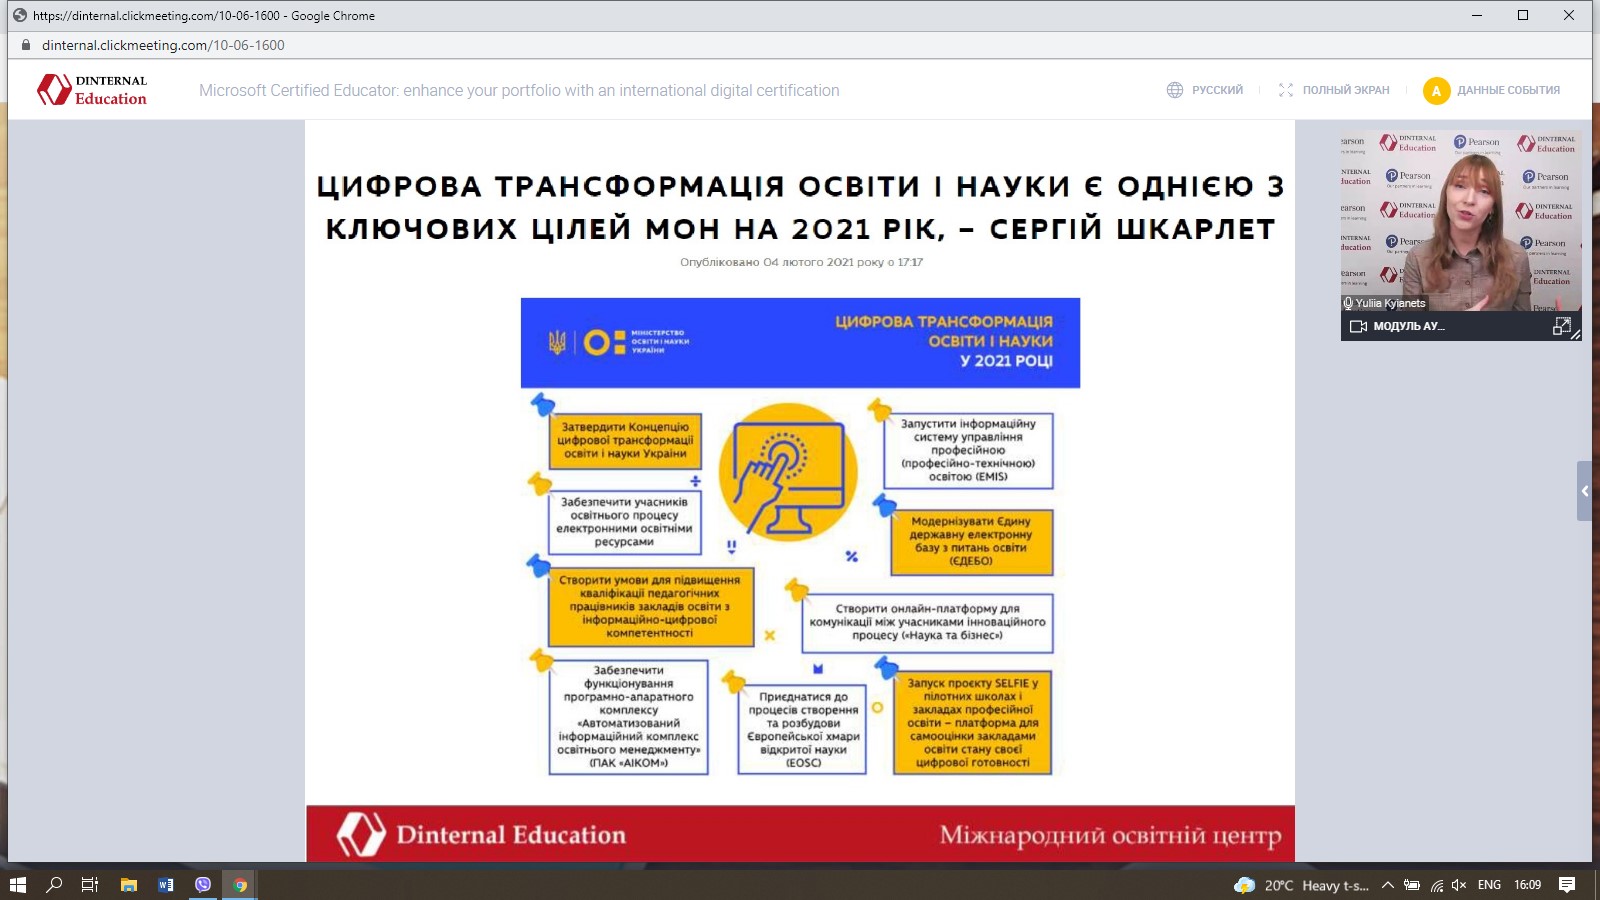Click the full screen arrows icon
1600x900 pixels.
point(1286,90)
